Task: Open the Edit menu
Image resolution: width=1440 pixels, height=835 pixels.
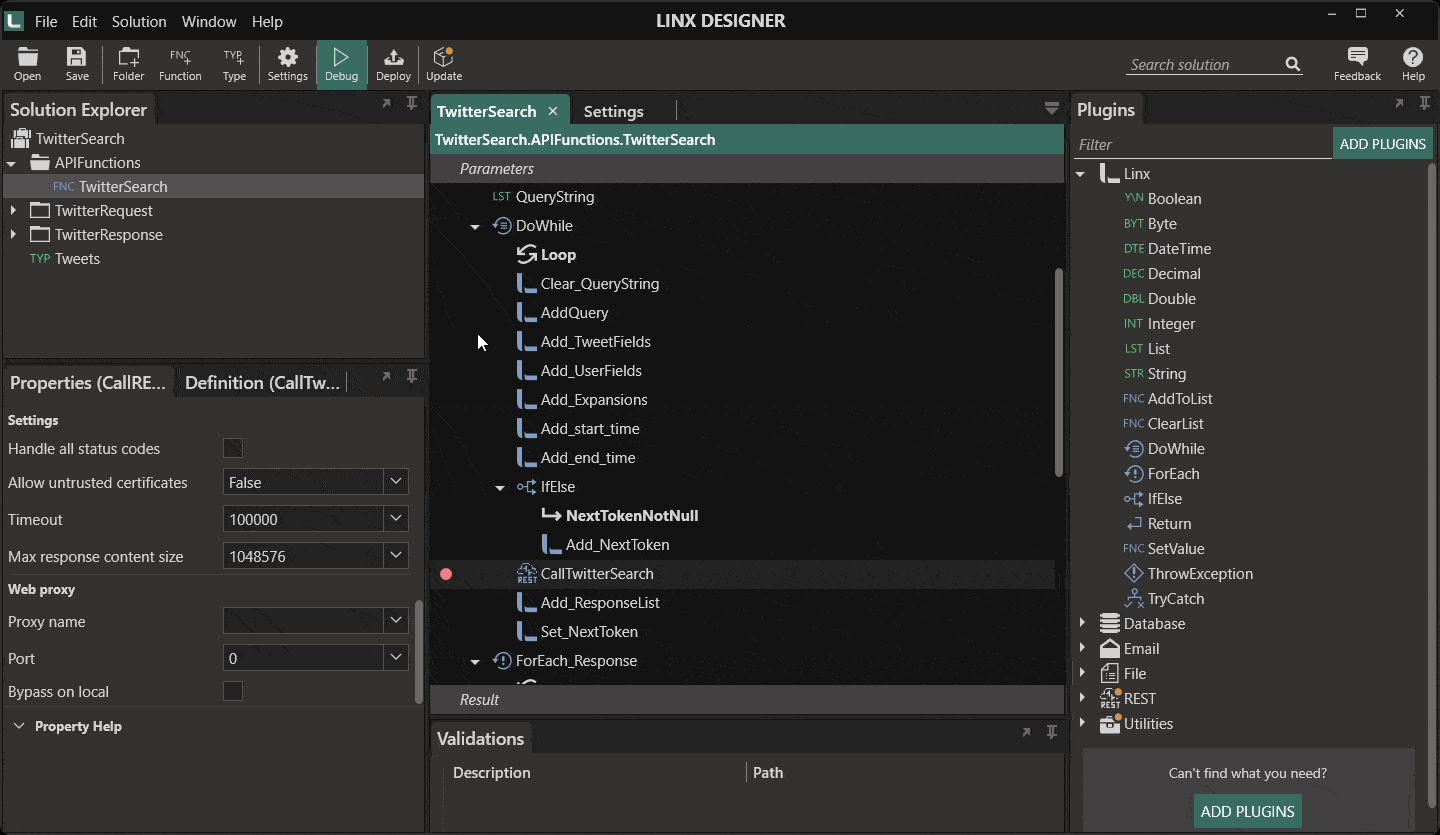Action: click(84, 21)
